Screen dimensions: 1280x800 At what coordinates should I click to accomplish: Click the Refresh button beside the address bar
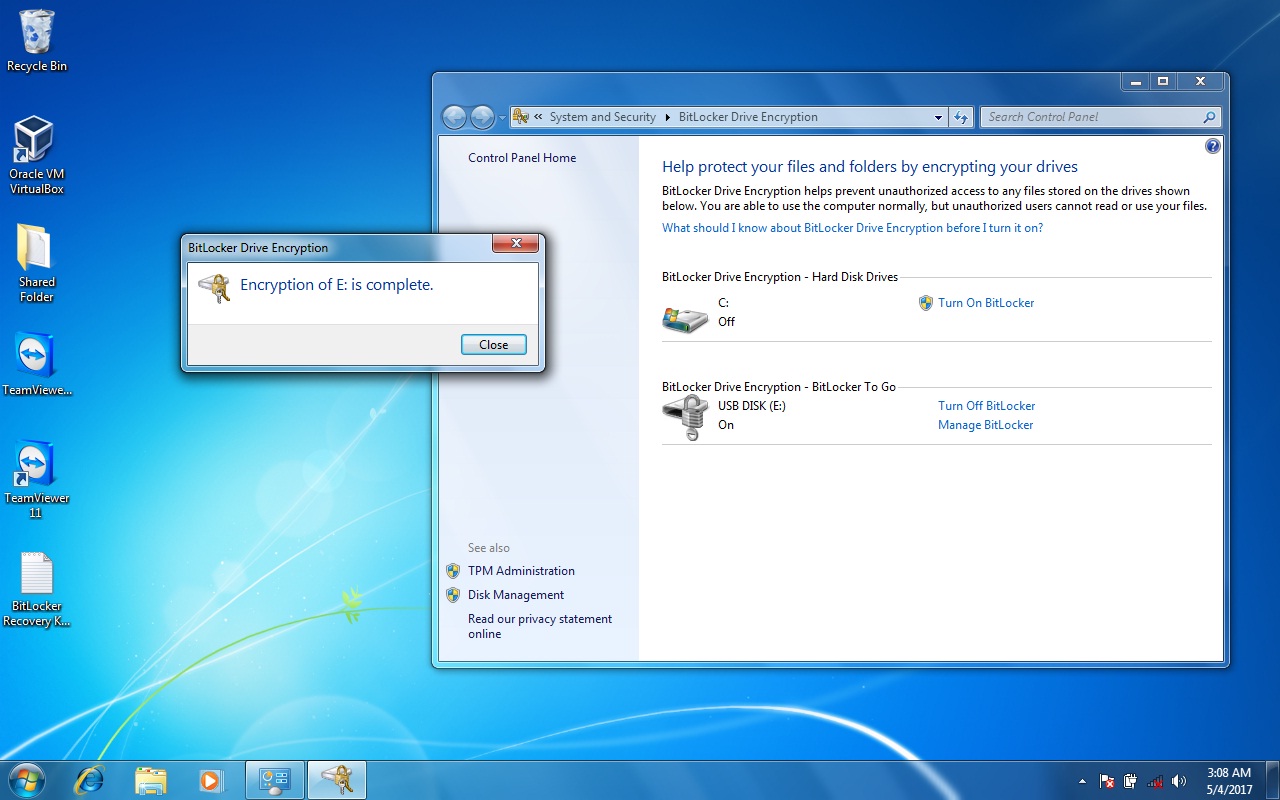[961, 117]
